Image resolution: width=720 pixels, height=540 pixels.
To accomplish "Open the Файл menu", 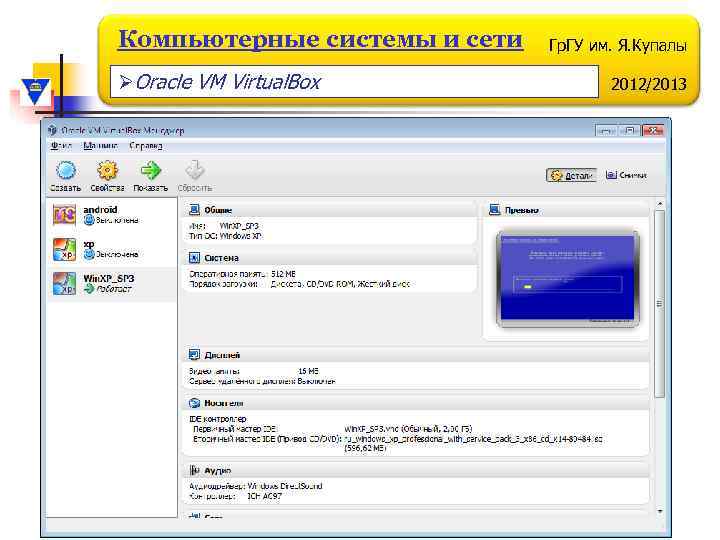I will click(61, 146).
